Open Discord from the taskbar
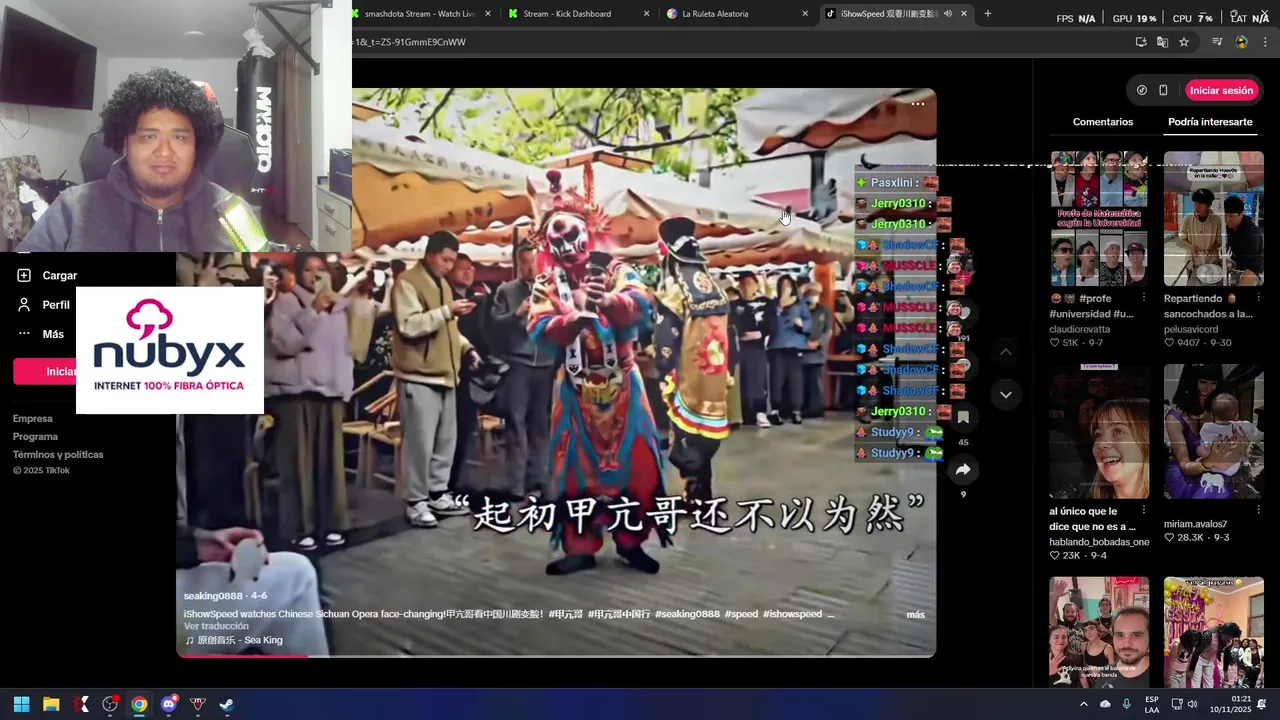This screenshot has height=720, width=1280. [x=168, y=704]
